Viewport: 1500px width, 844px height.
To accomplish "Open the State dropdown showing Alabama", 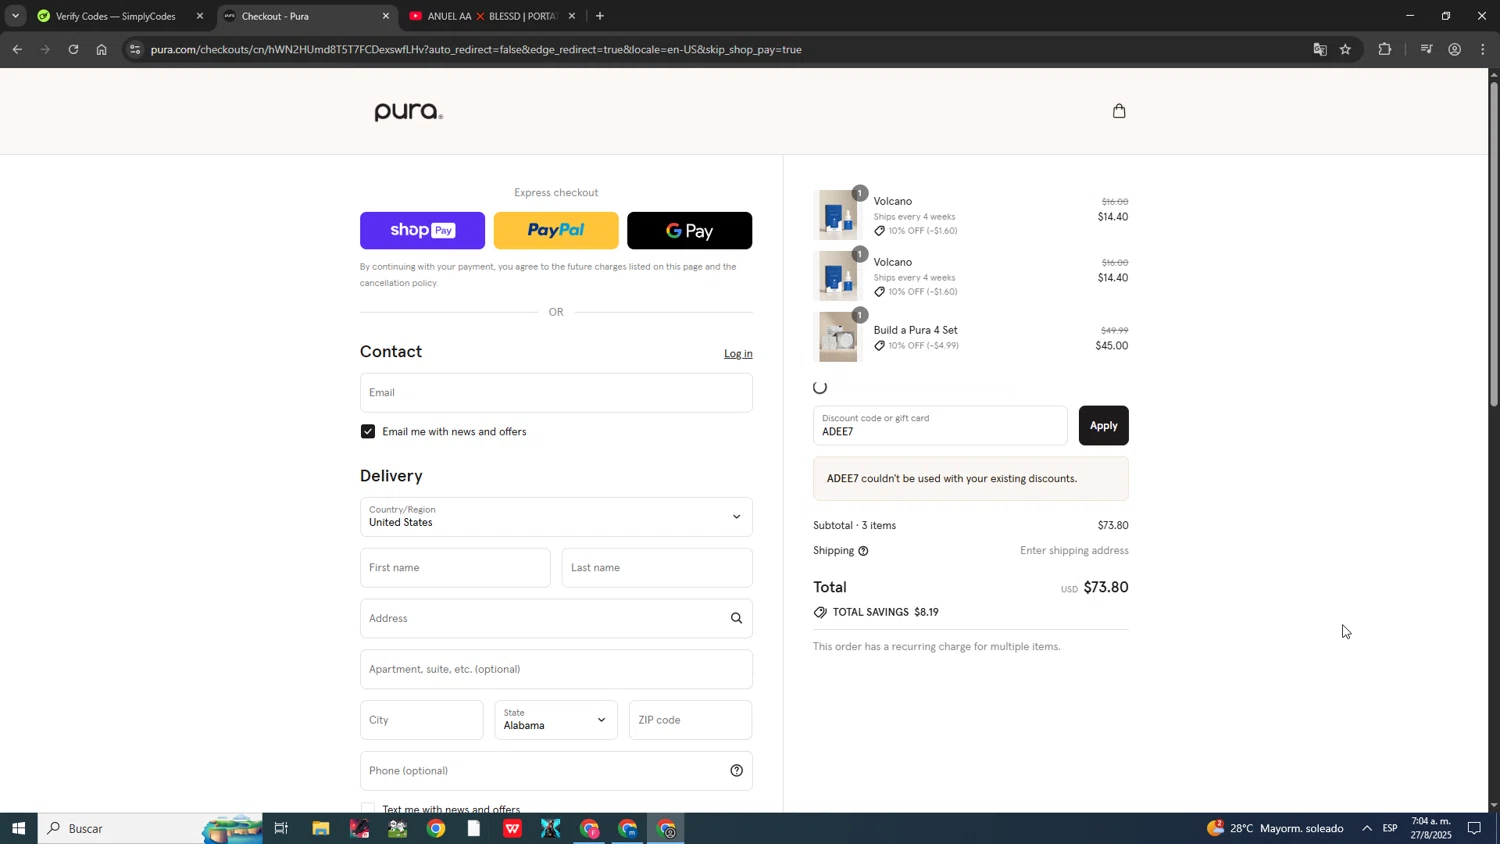I will [x=556, y=721].
